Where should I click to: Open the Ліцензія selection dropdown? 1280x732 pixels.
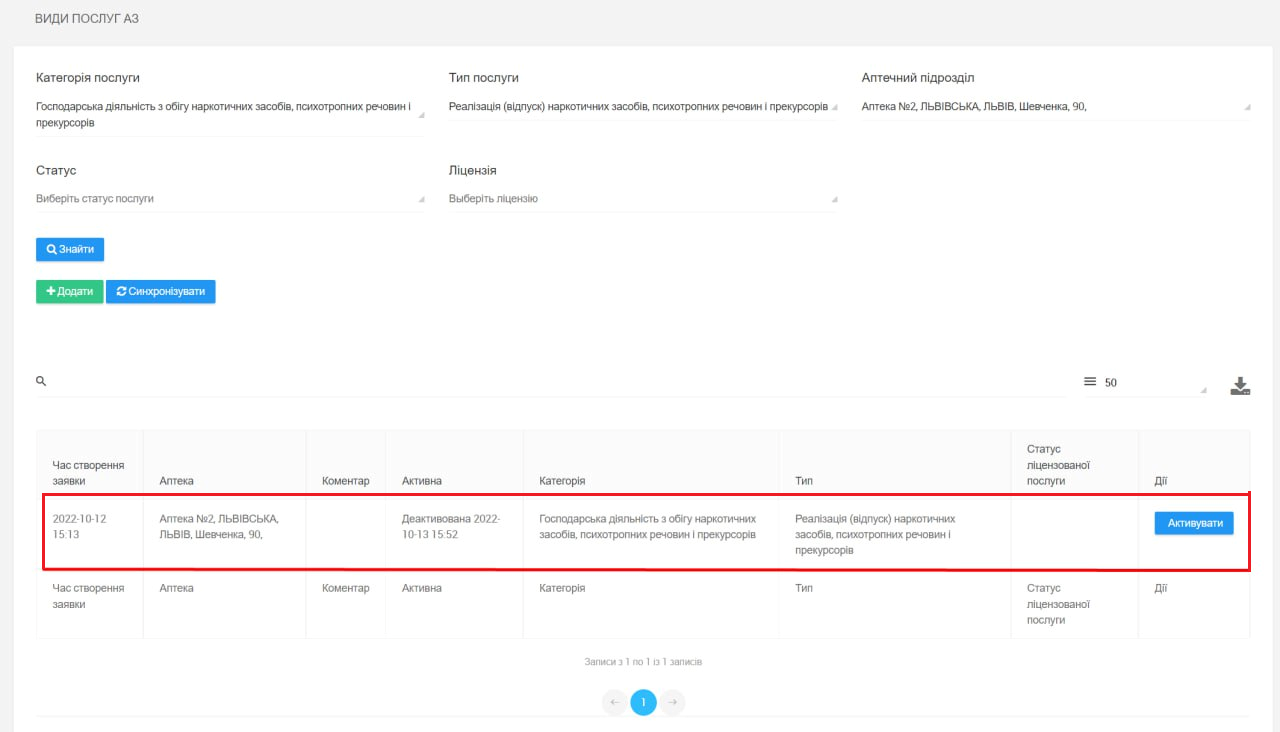[642, 199]
